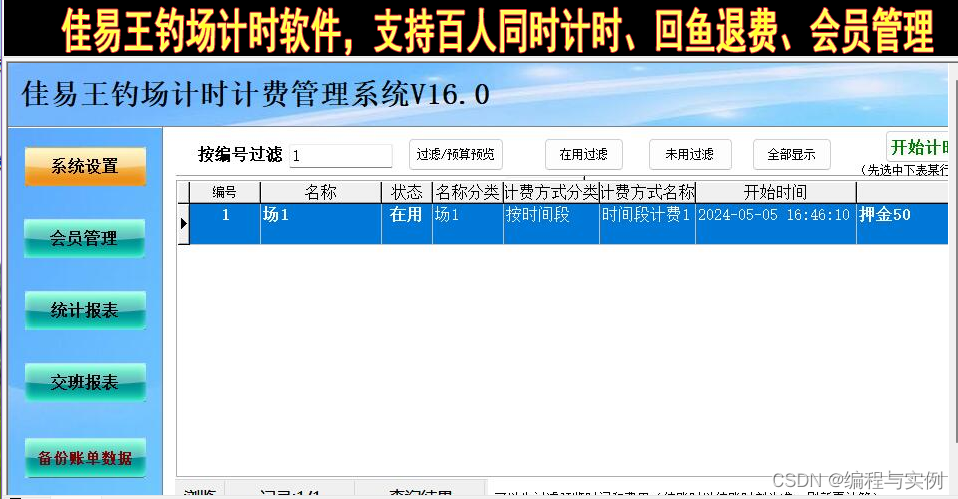Click the 按时间段 cell
This screenshot has width=958, height=499.
tap(551, 224)
